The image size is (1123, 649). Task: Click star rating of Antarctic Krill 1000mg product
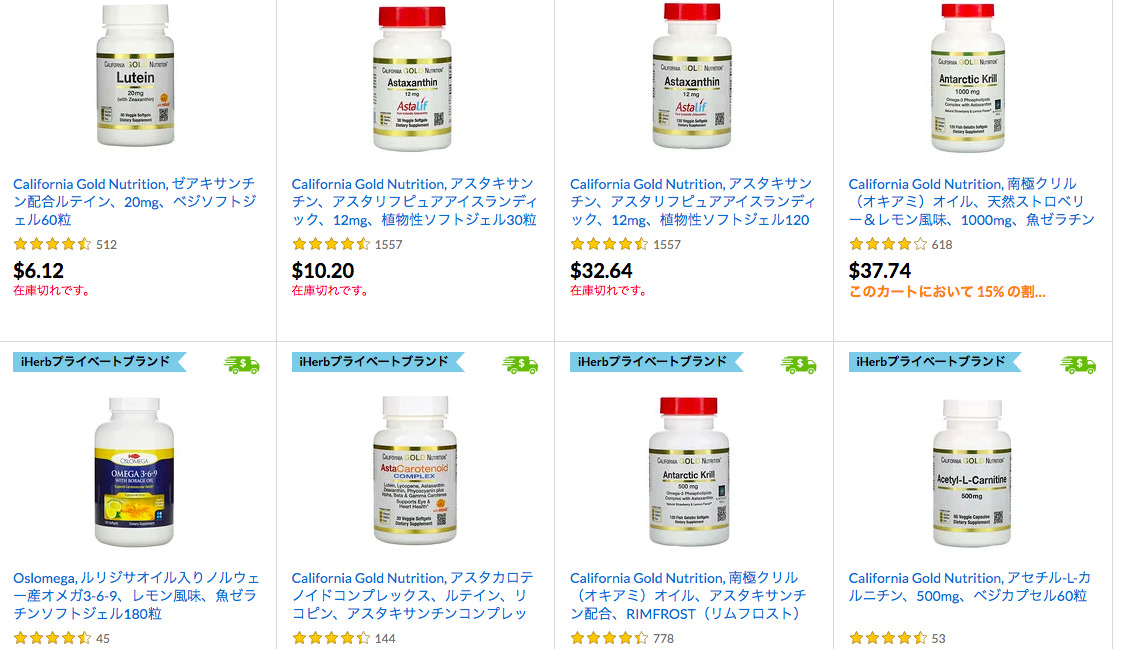pyautogui.click(x=888, y=244)
